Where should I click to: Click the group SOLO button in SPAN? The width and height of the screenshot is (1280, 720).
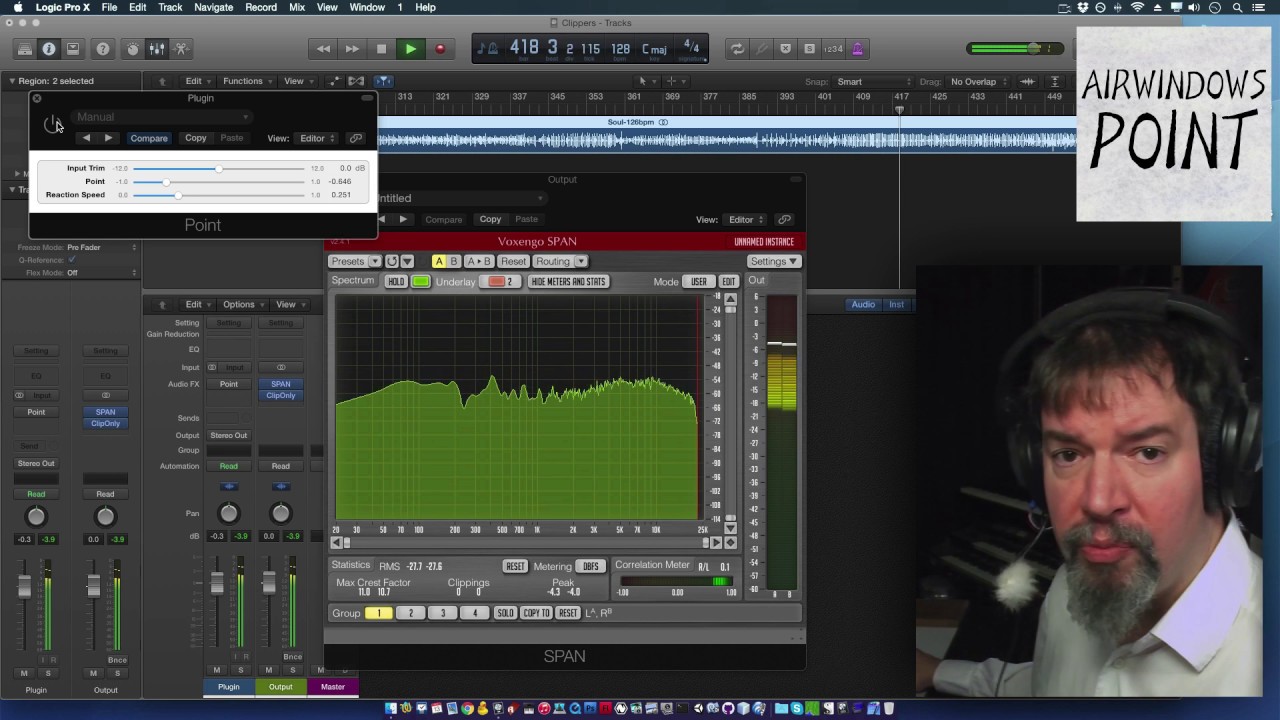(505, 613)
